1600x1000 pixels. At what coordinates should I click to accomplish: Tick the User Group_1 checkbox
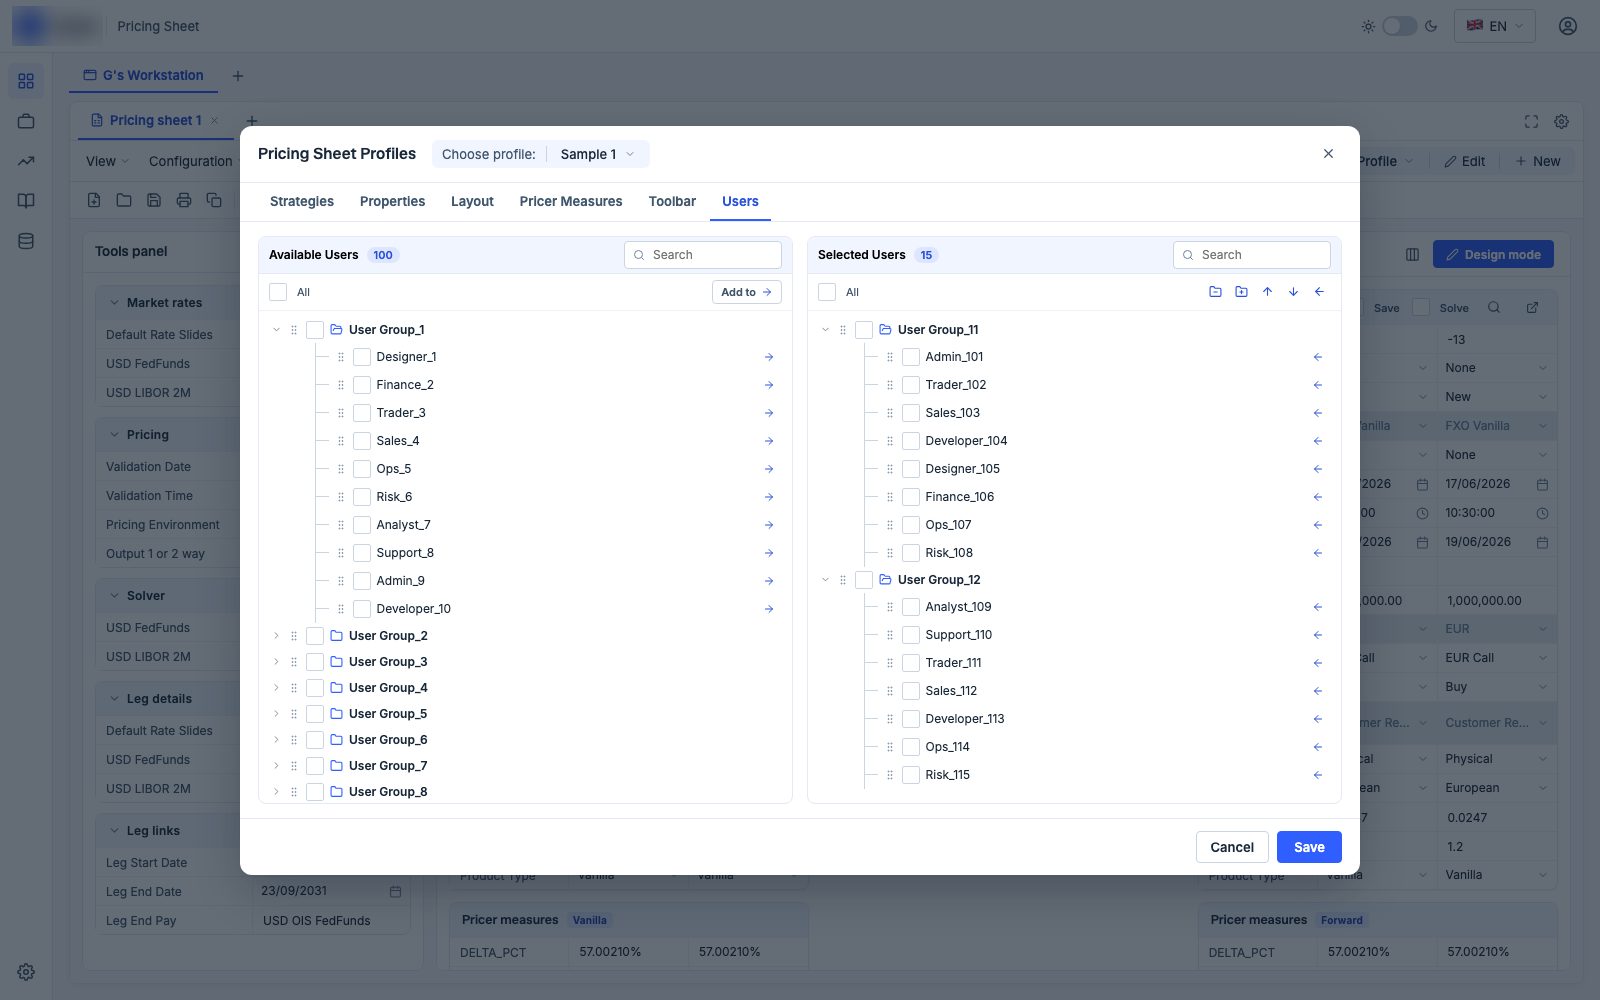coord(315,330)
